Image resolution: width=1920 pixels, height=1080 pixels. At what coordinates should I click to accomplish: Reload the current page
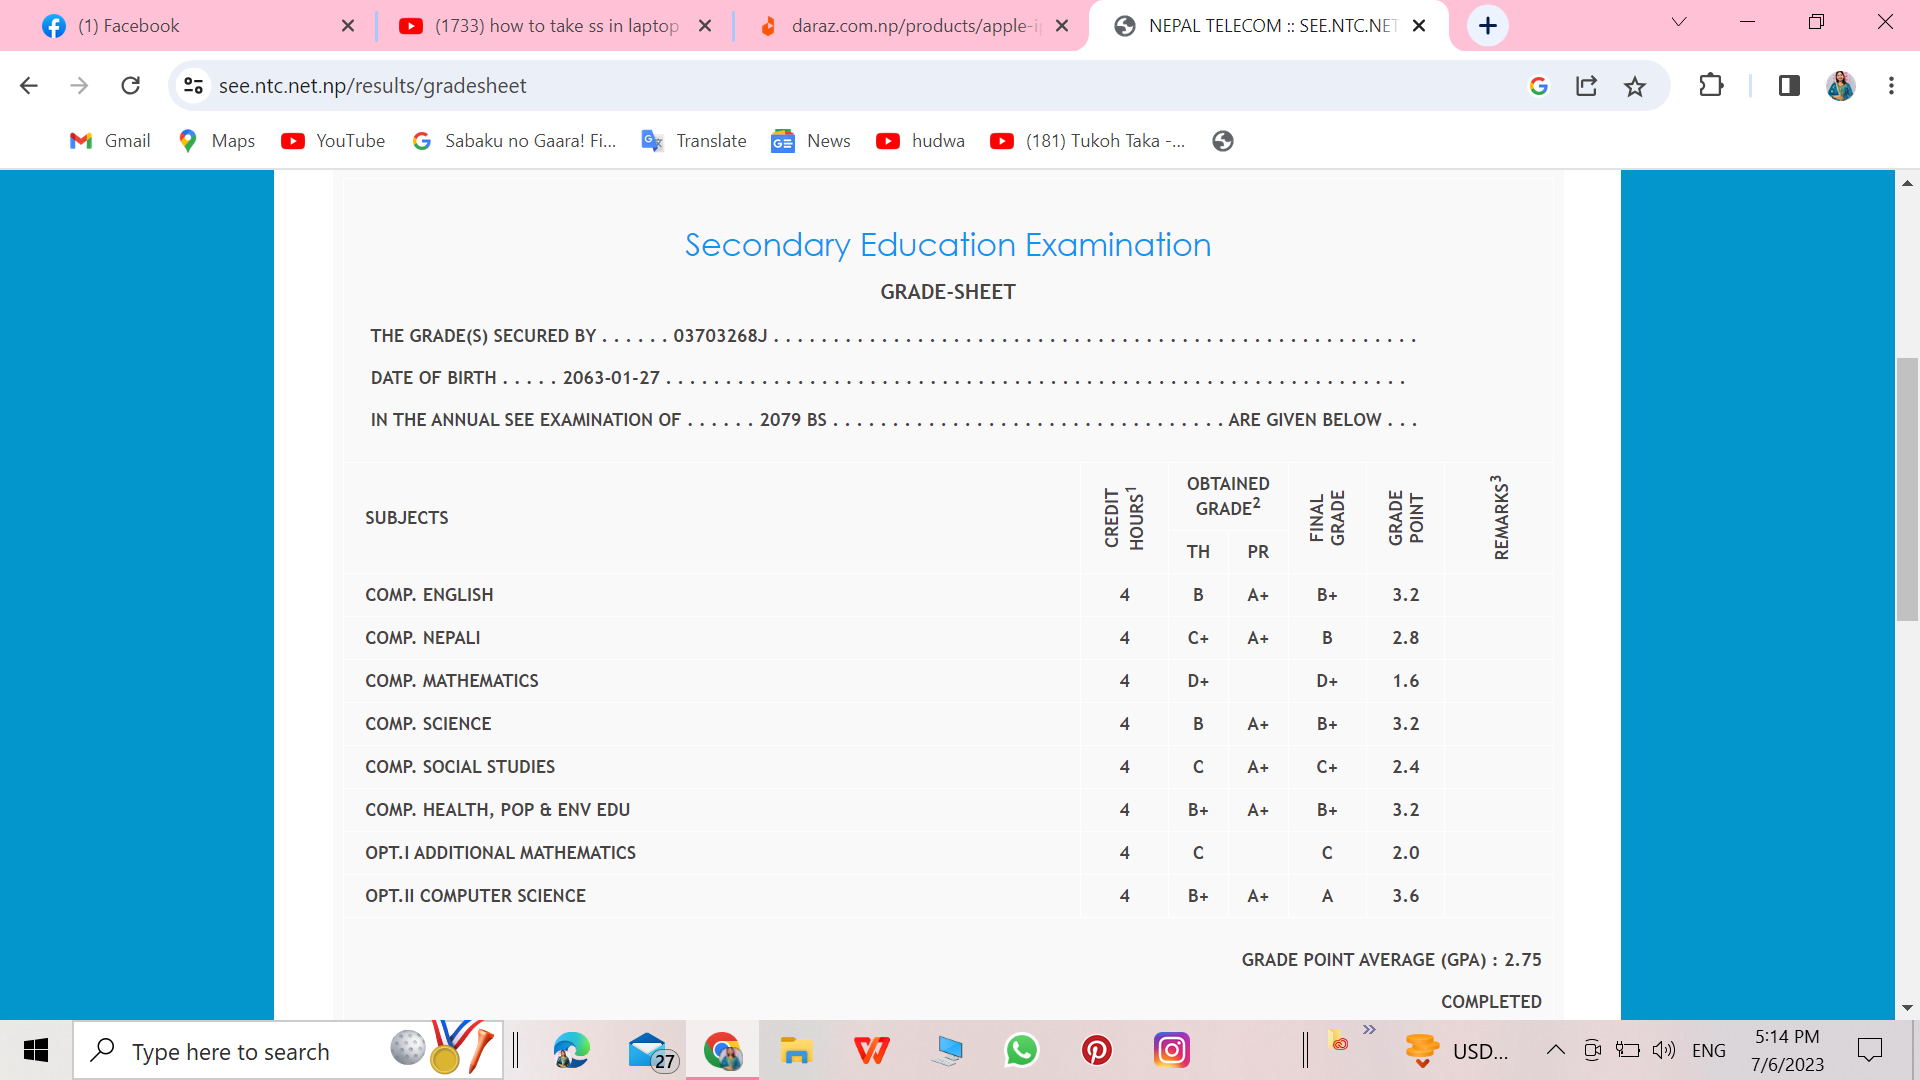130,86
